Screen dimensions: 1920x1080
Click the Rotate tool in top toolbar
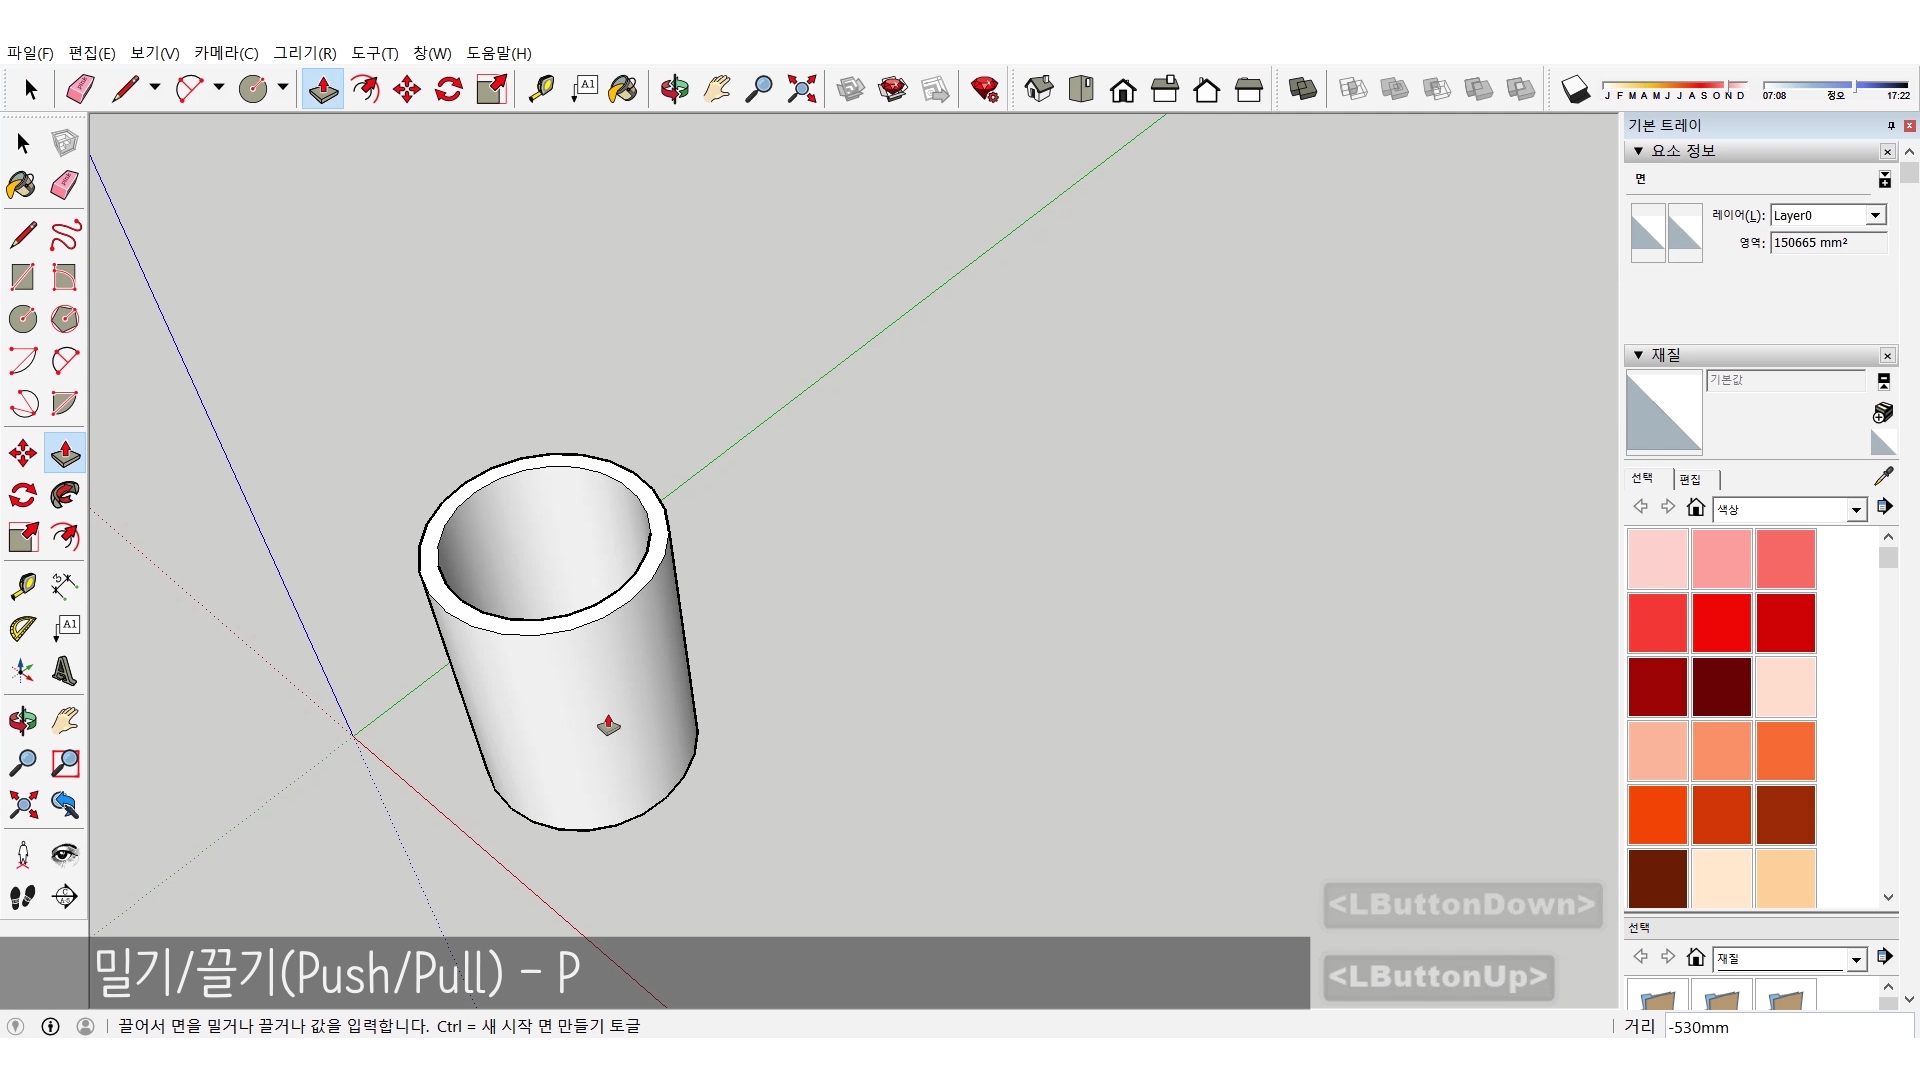[449, 89]
